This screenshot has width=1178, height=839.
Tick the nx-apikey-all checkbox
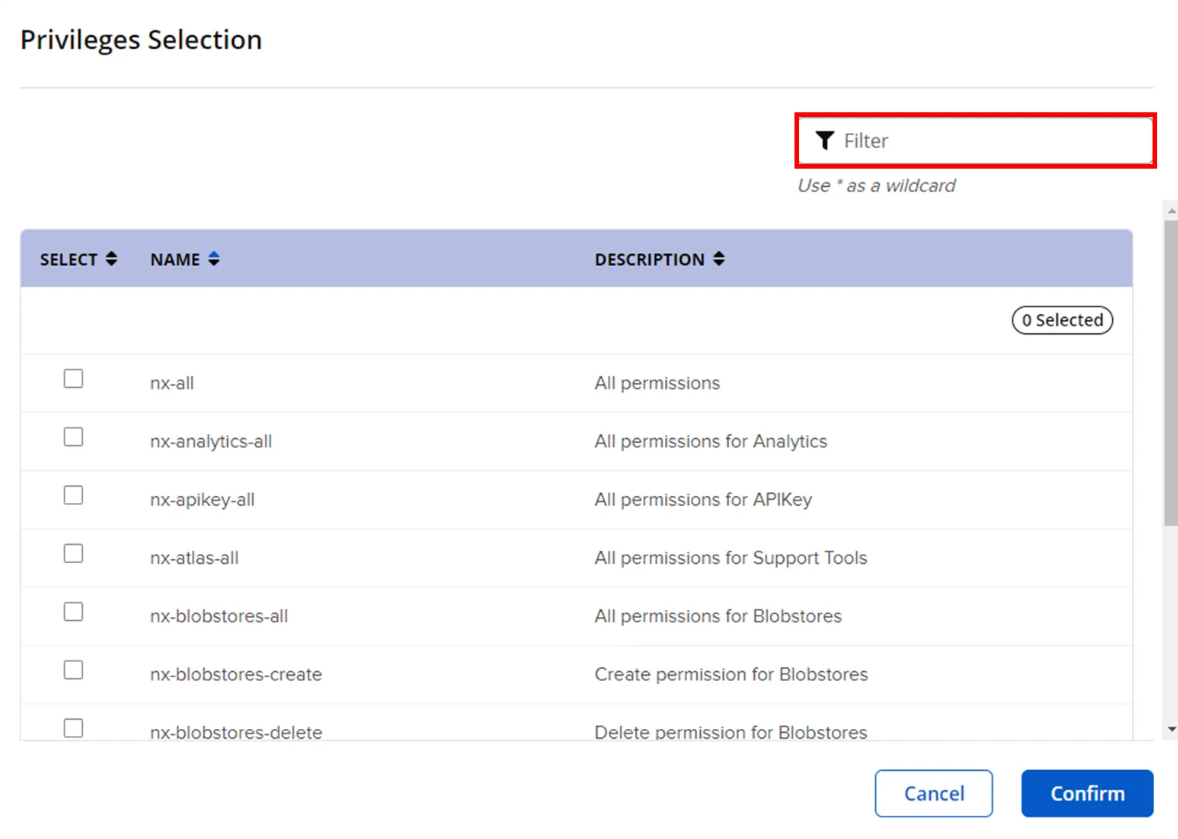(74, 496)
